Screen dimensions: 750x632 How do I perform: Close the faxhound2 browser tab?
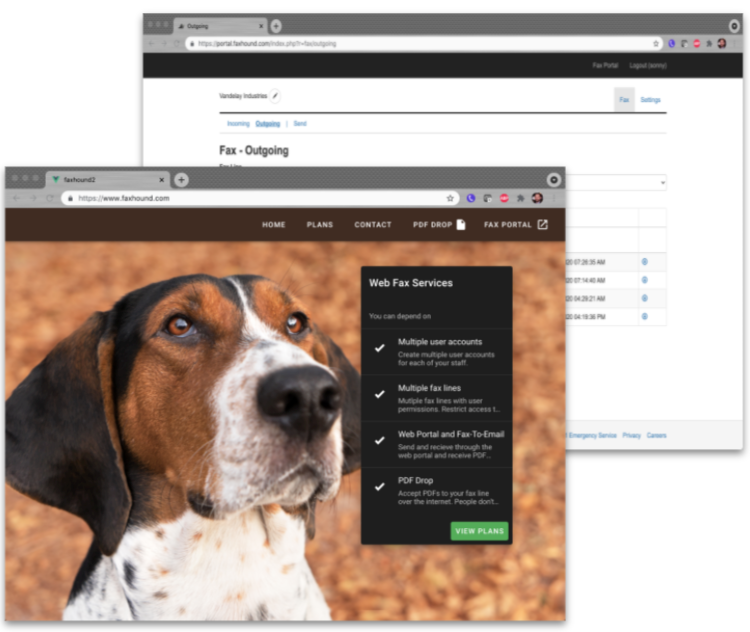(x=162, y=180)
